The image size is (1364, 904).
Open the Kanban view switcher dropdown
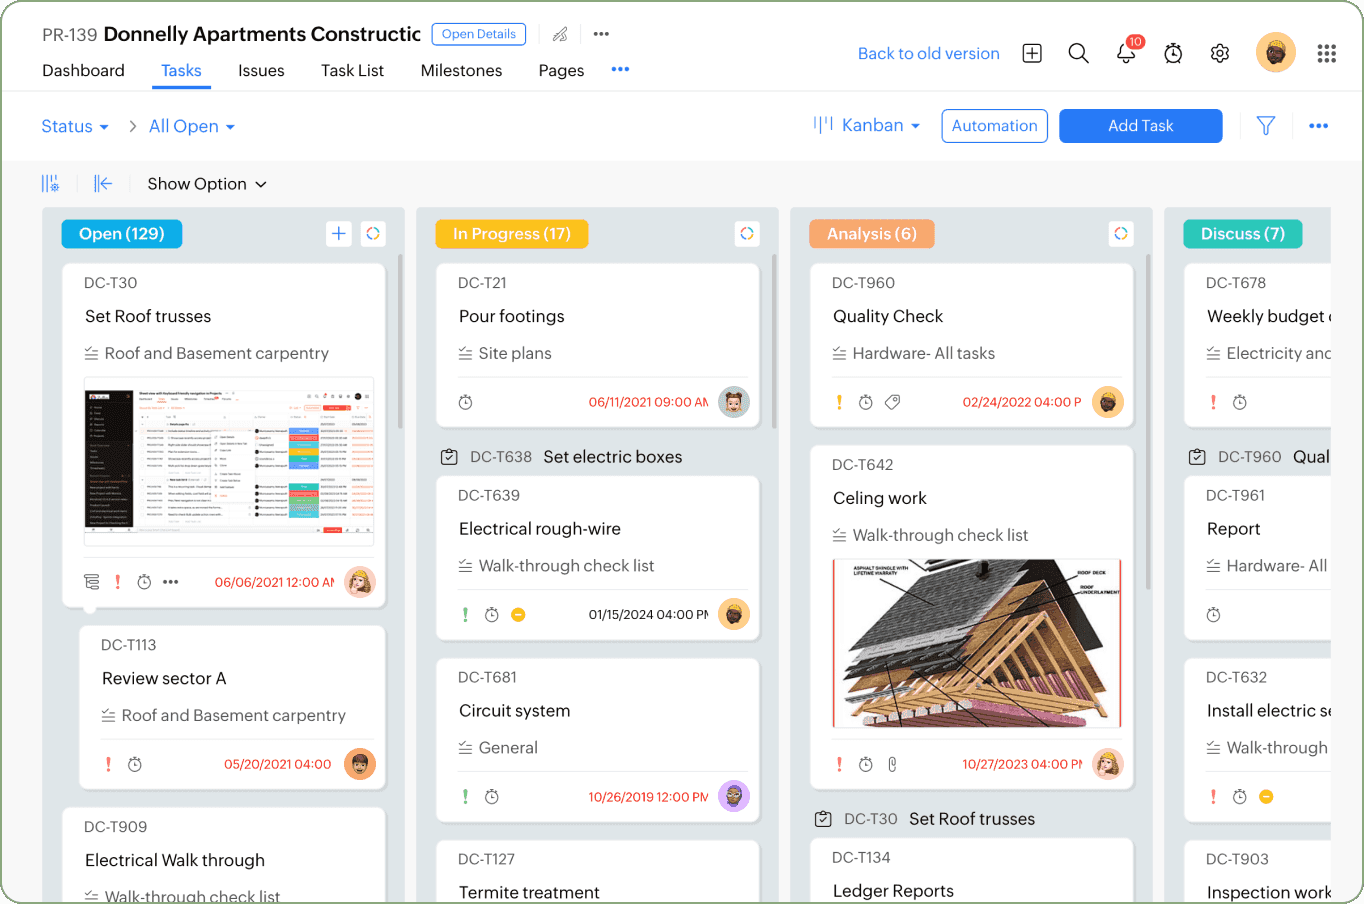pyautogui.click(x=869, y=126)
